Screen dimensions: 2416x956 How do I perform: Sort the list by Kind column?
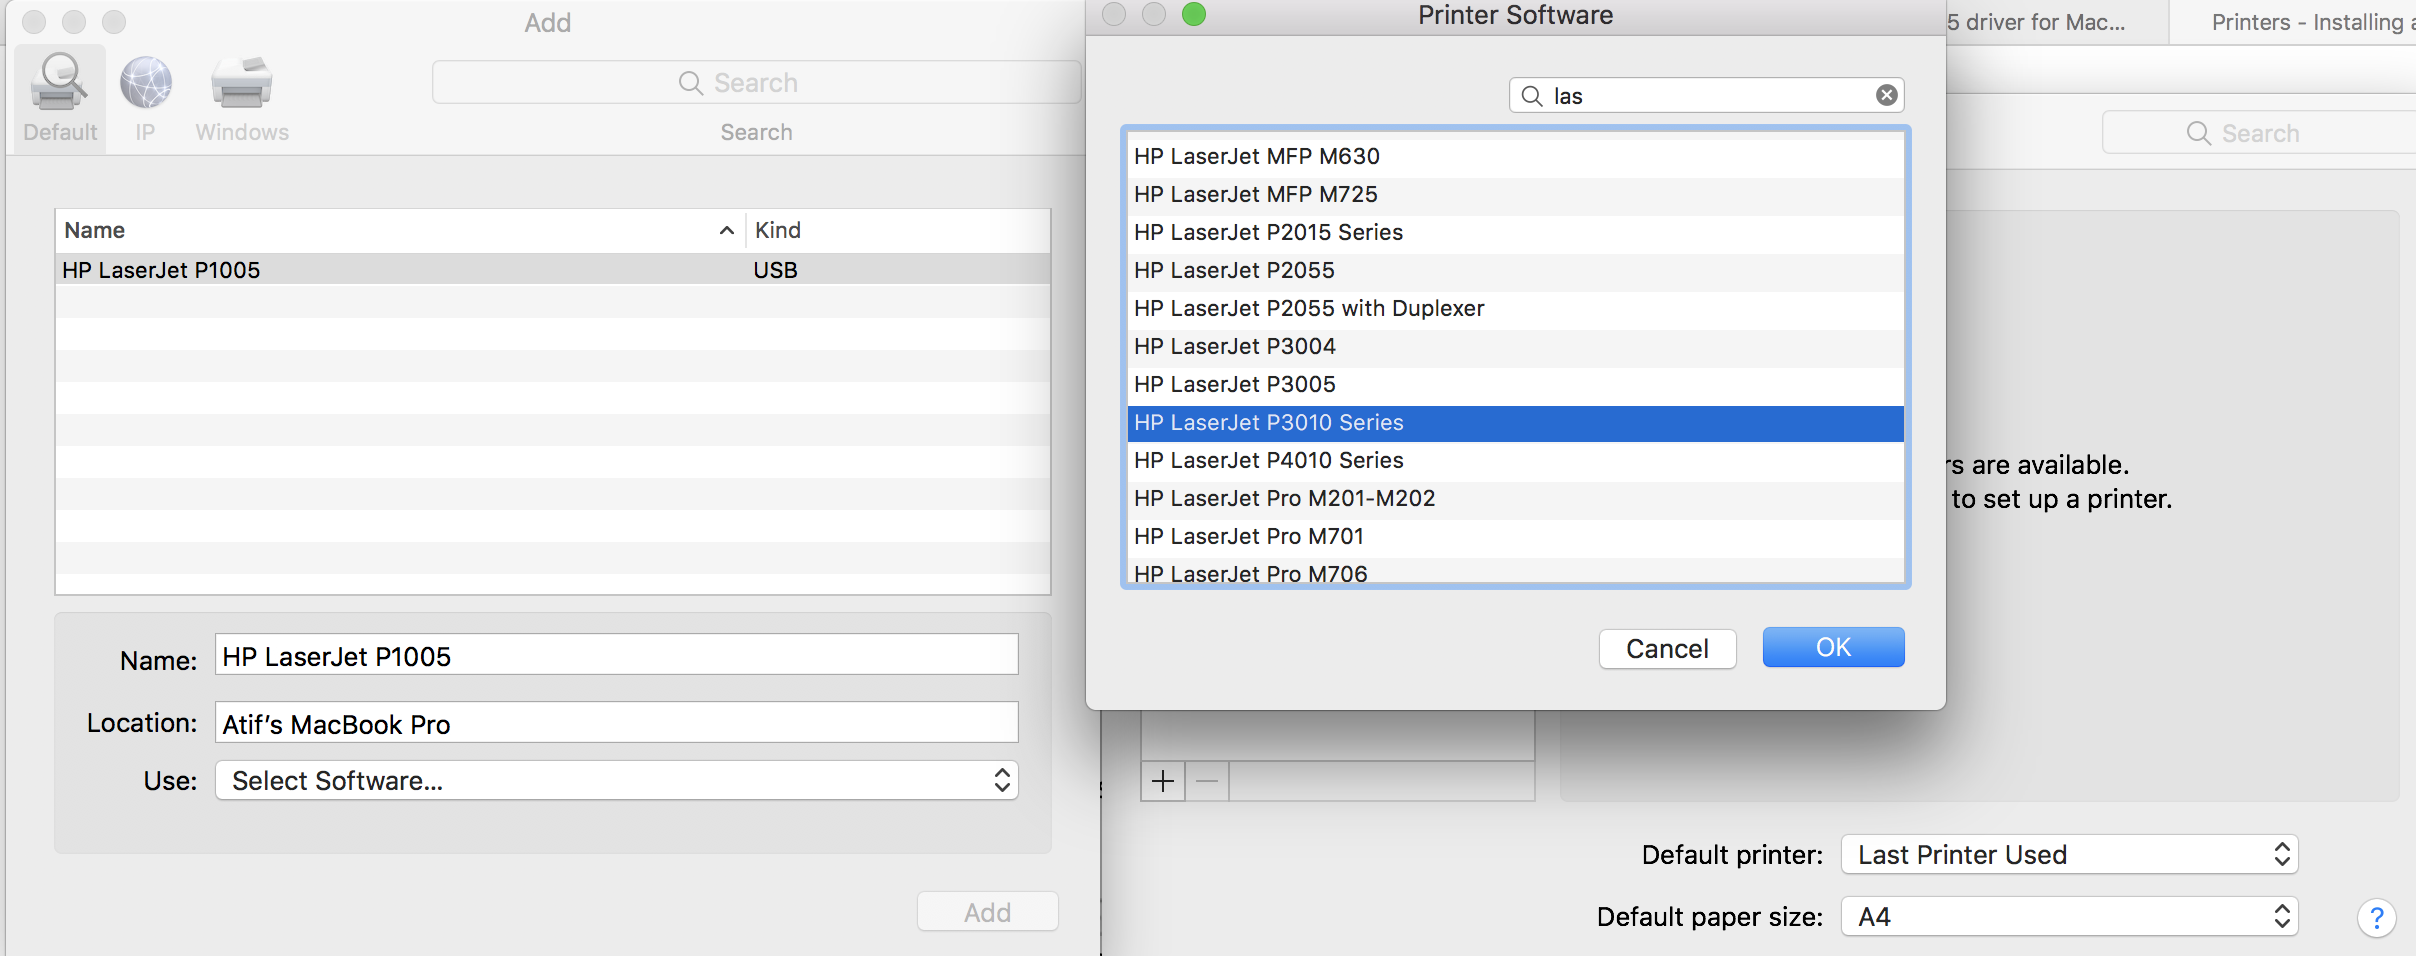895,231
